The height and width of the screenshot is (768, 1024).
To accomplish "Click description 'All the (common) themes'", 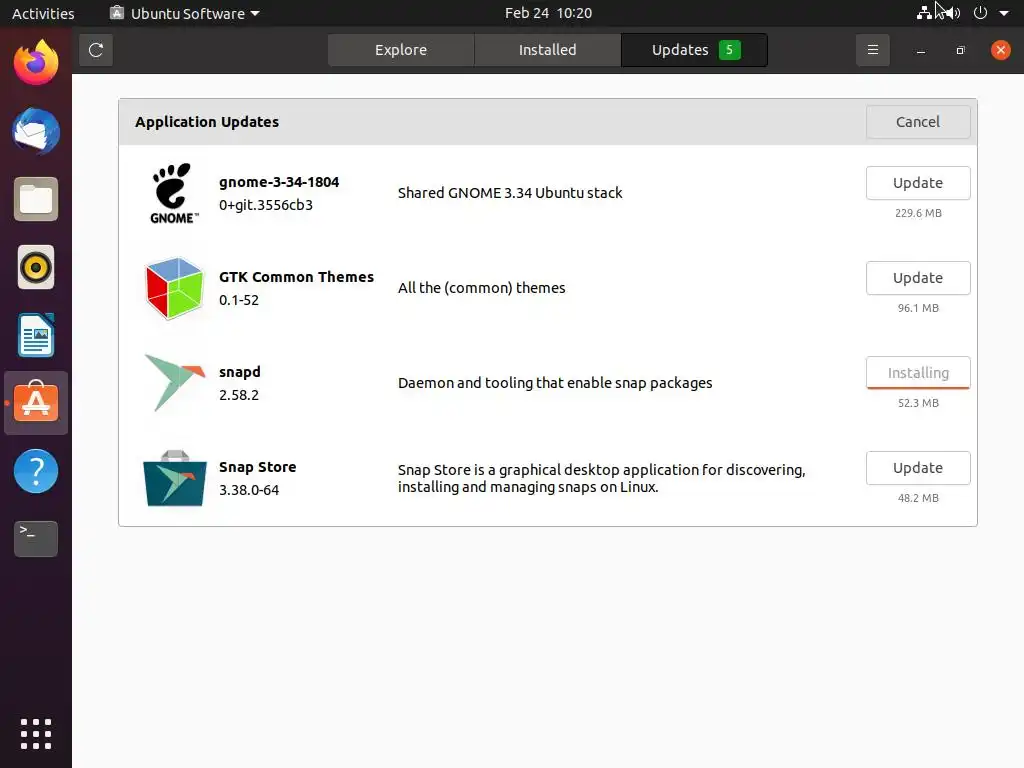I will [x=481, y=288].
